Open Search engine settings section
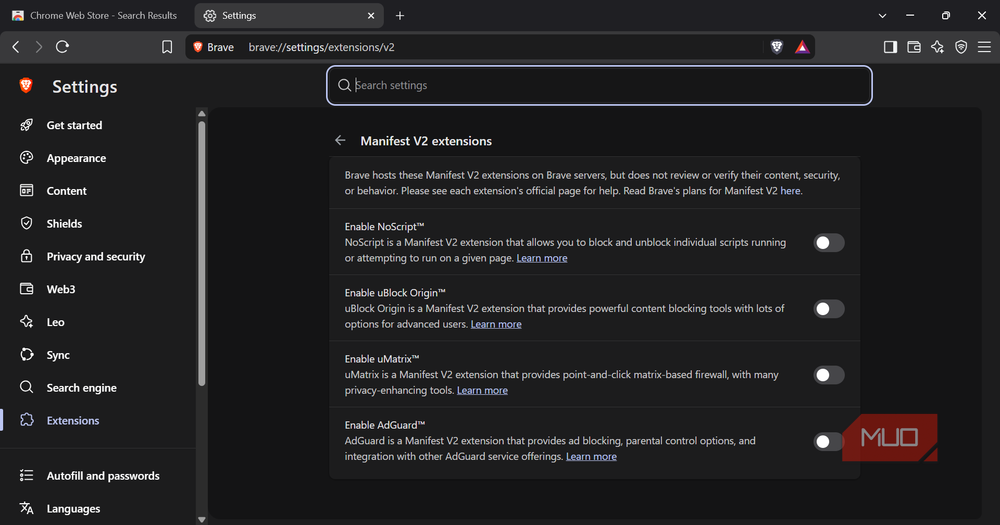The width and height of the screenshot is (1000, 525). tap(81, 387)
